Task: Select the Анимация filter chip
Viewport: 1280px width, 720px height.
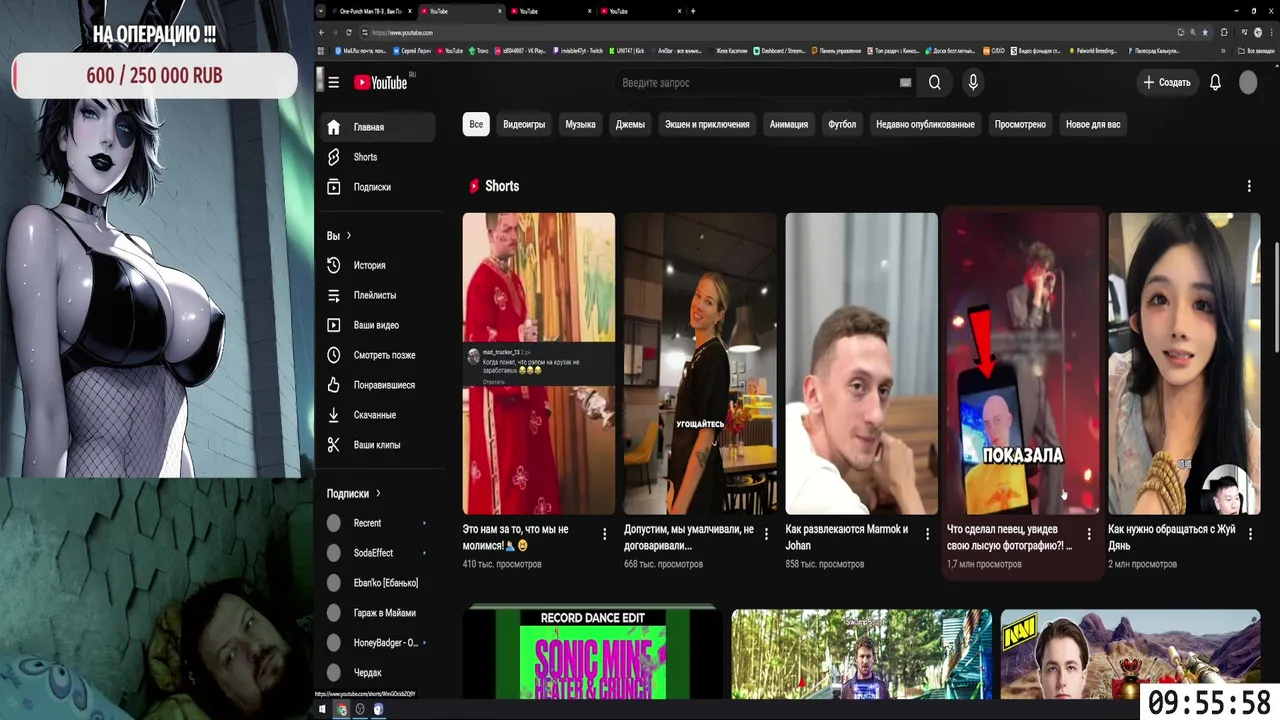Action: [789, 124]
